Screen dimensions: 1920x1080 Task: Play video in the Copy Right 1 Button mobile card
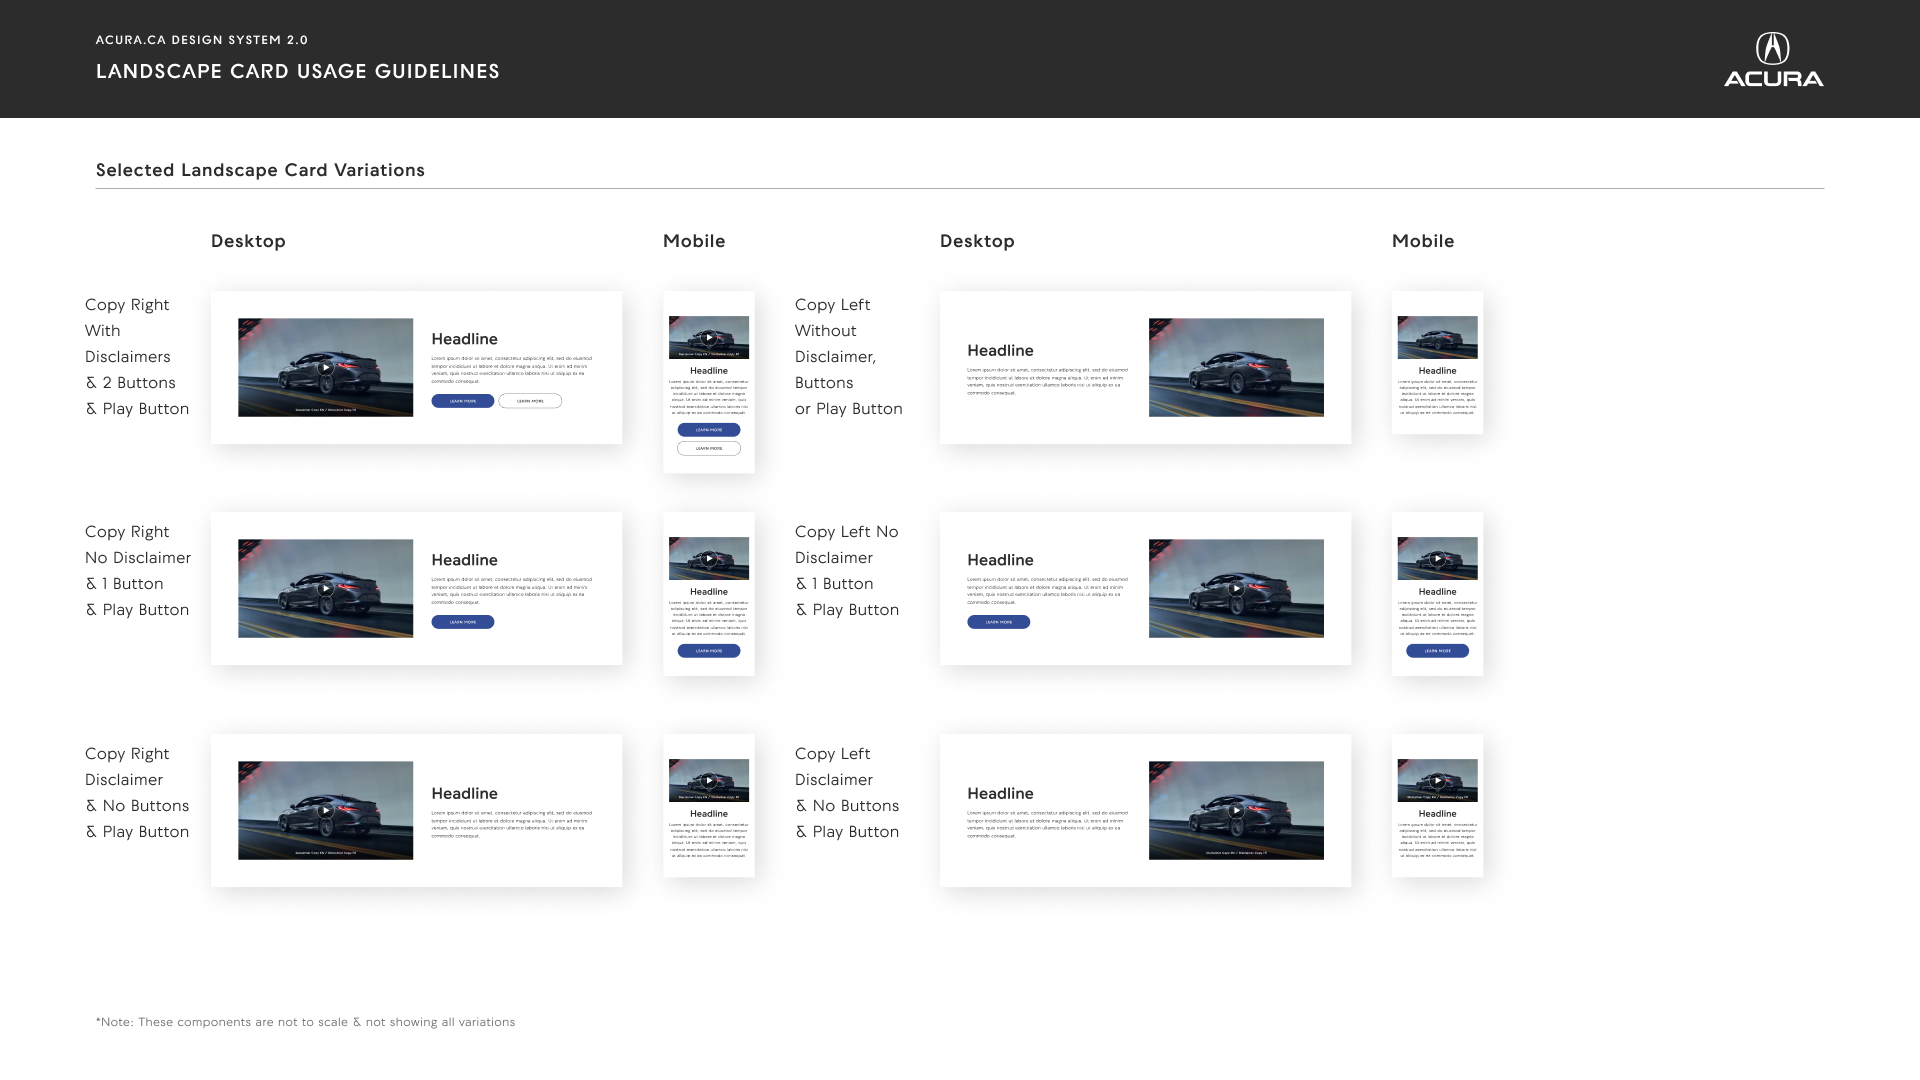tap(709, 559)
